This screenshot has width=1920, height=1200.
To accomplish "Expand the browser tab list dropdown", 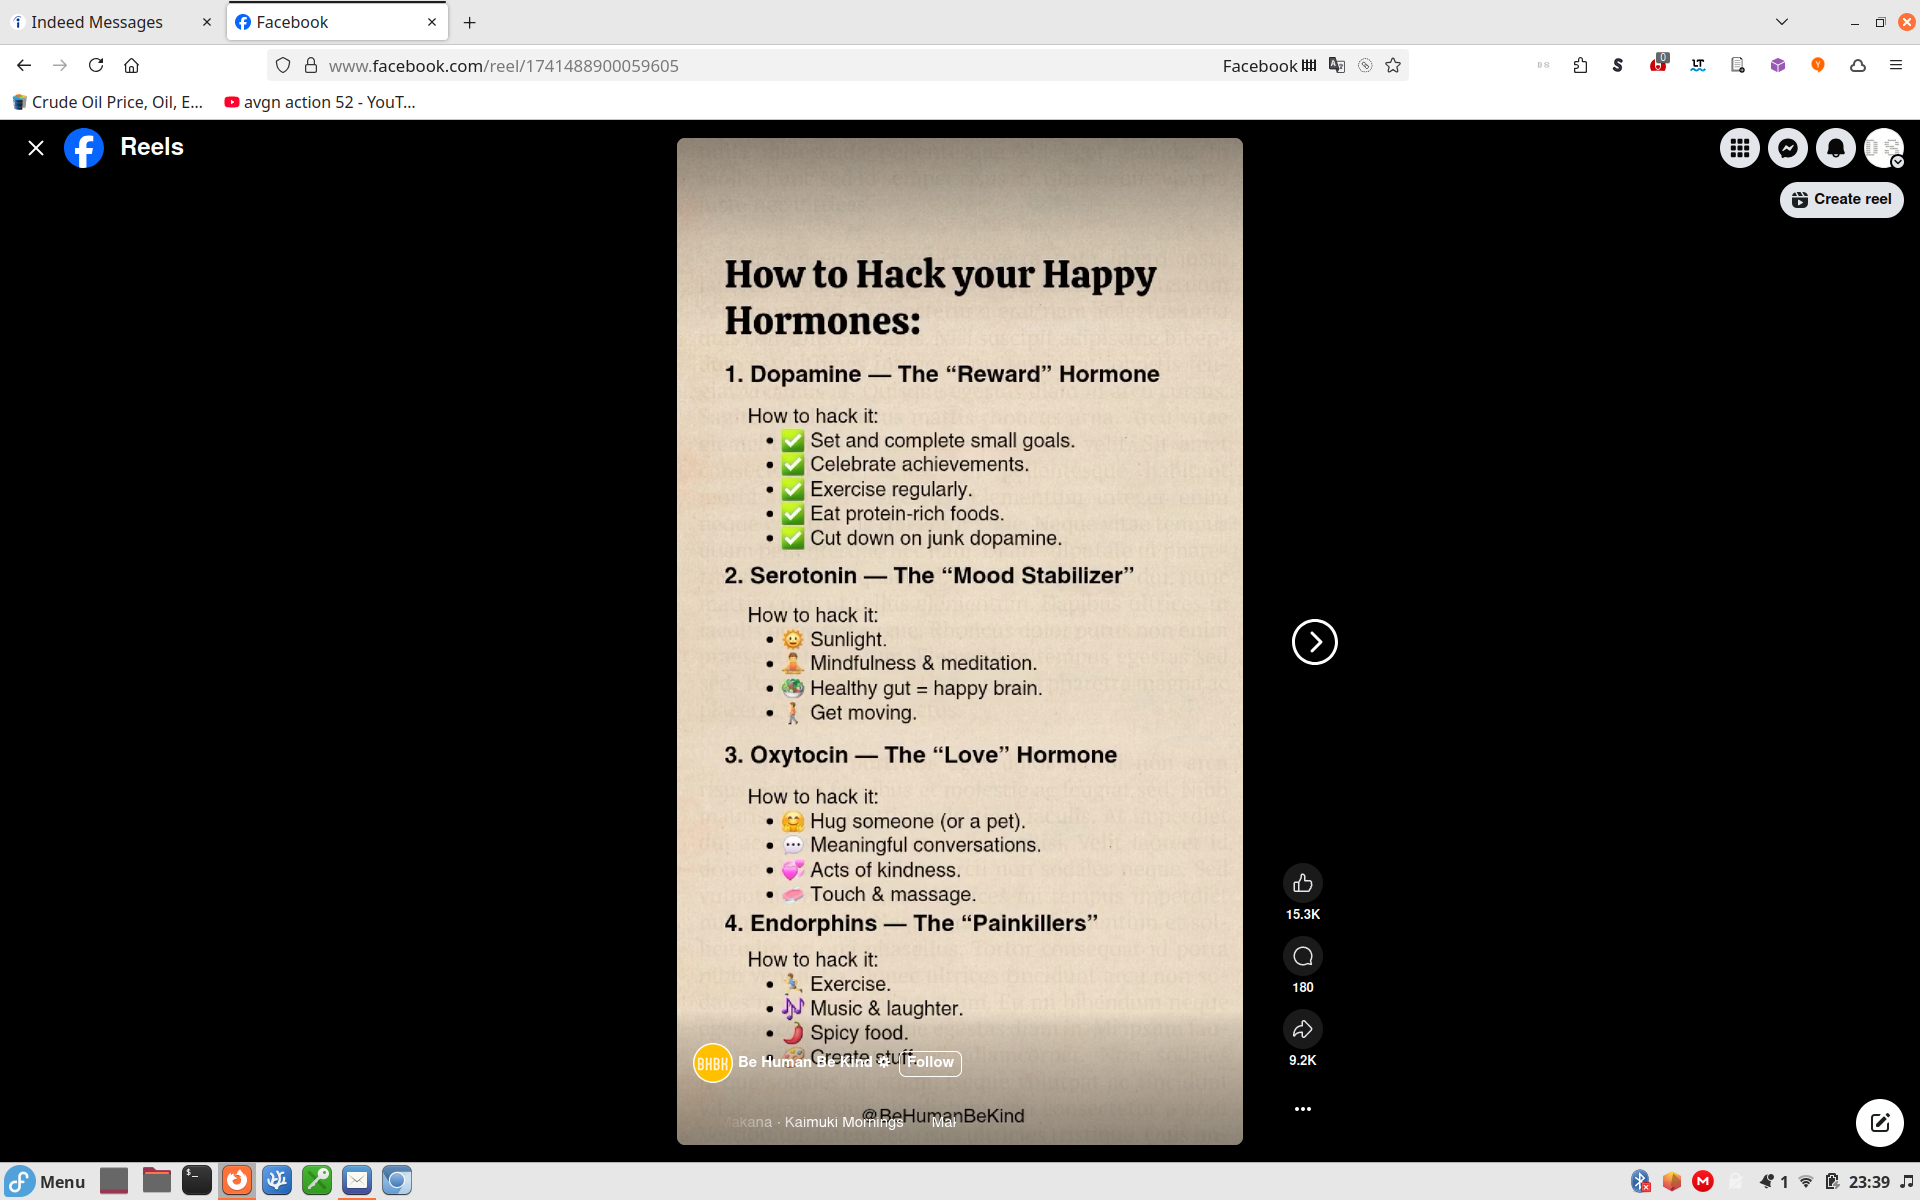I will pyautogui.click(x=1781, y=22).
